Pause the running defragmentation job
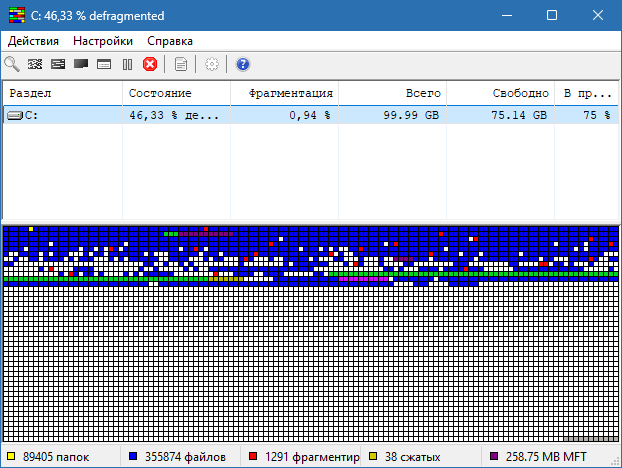This screenshot has width=622, height=468. pos(127,64)
